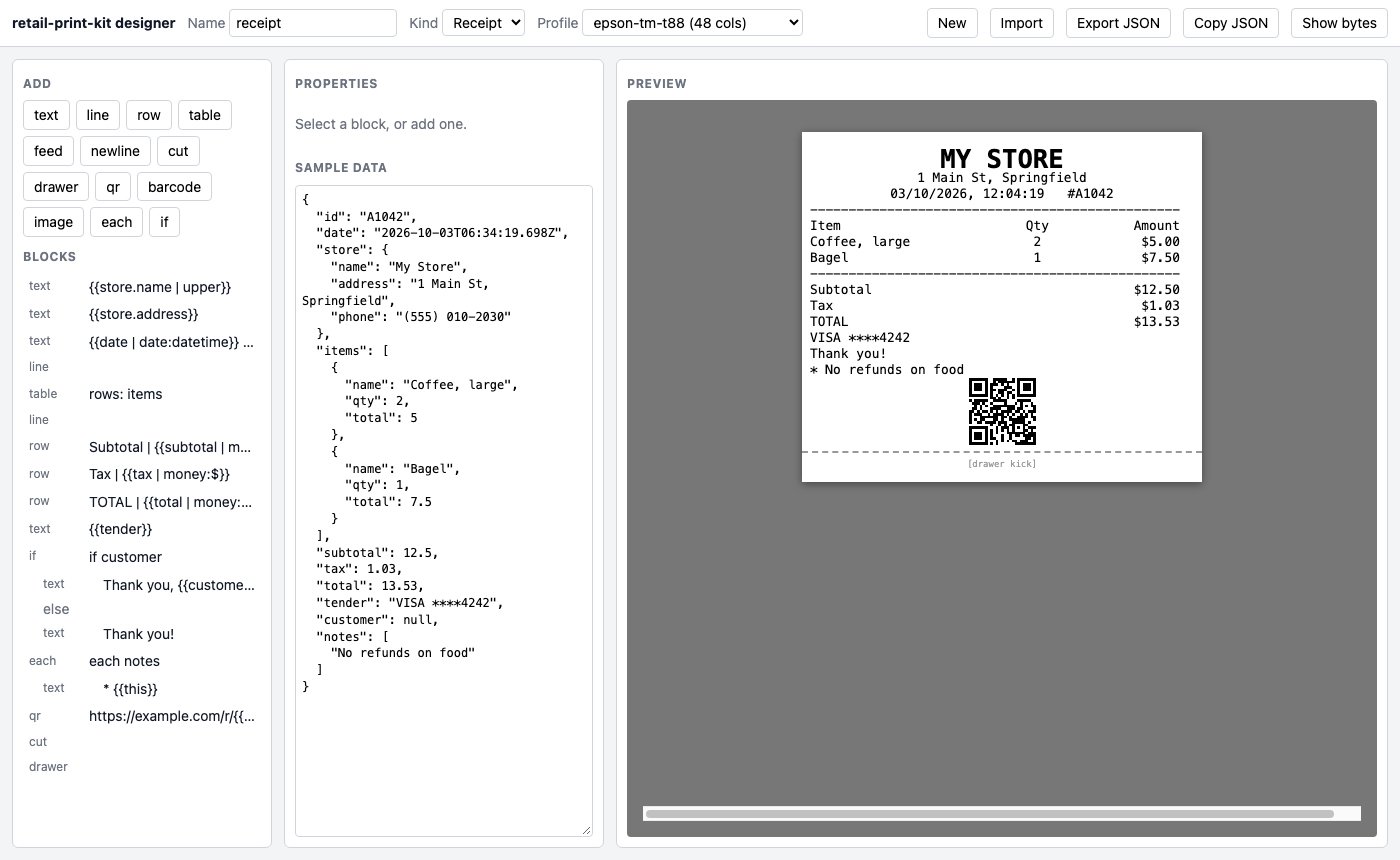Screen dimensions: 1400x860
Task: Add an if block from the Add panel
Action: click(x=165, y=222)
